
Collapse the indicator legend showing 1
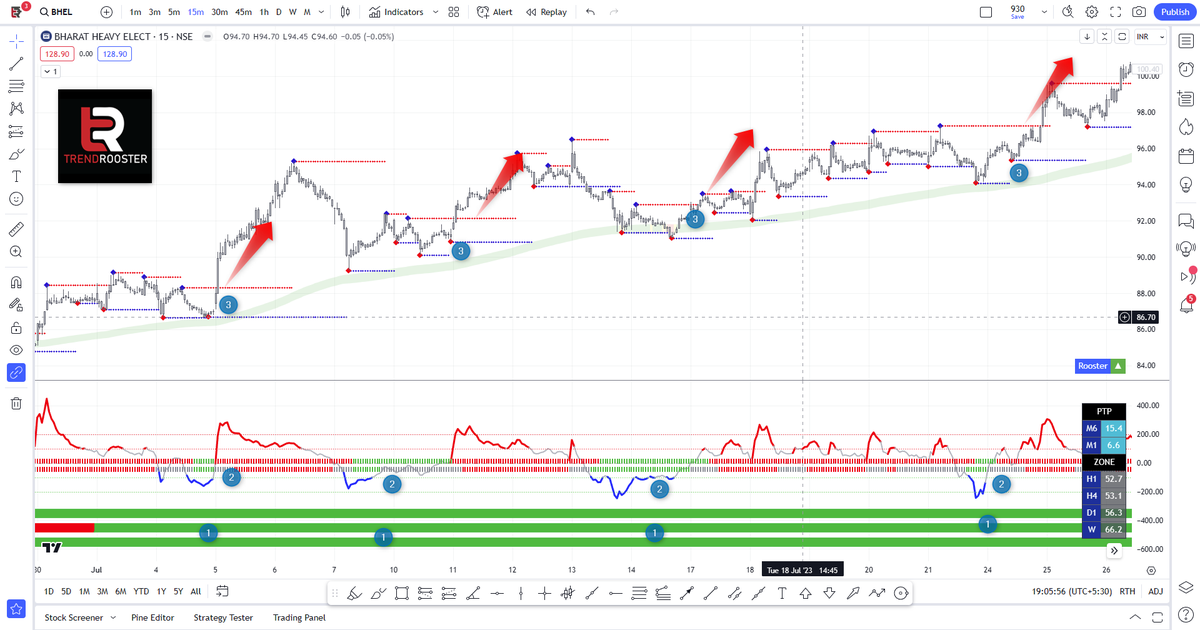50,72
